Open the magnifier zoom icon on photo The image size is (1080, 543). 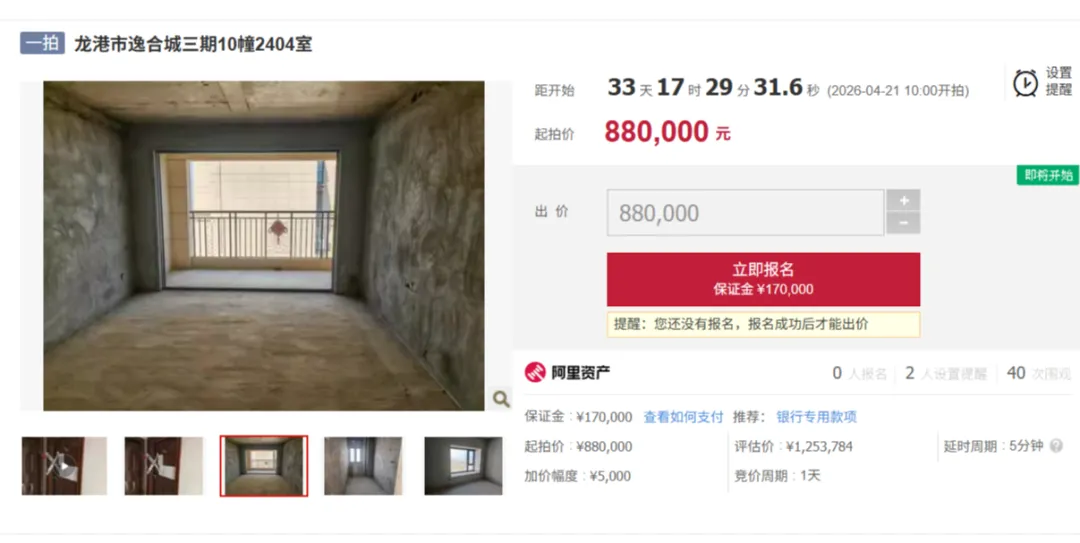[501, 398]
